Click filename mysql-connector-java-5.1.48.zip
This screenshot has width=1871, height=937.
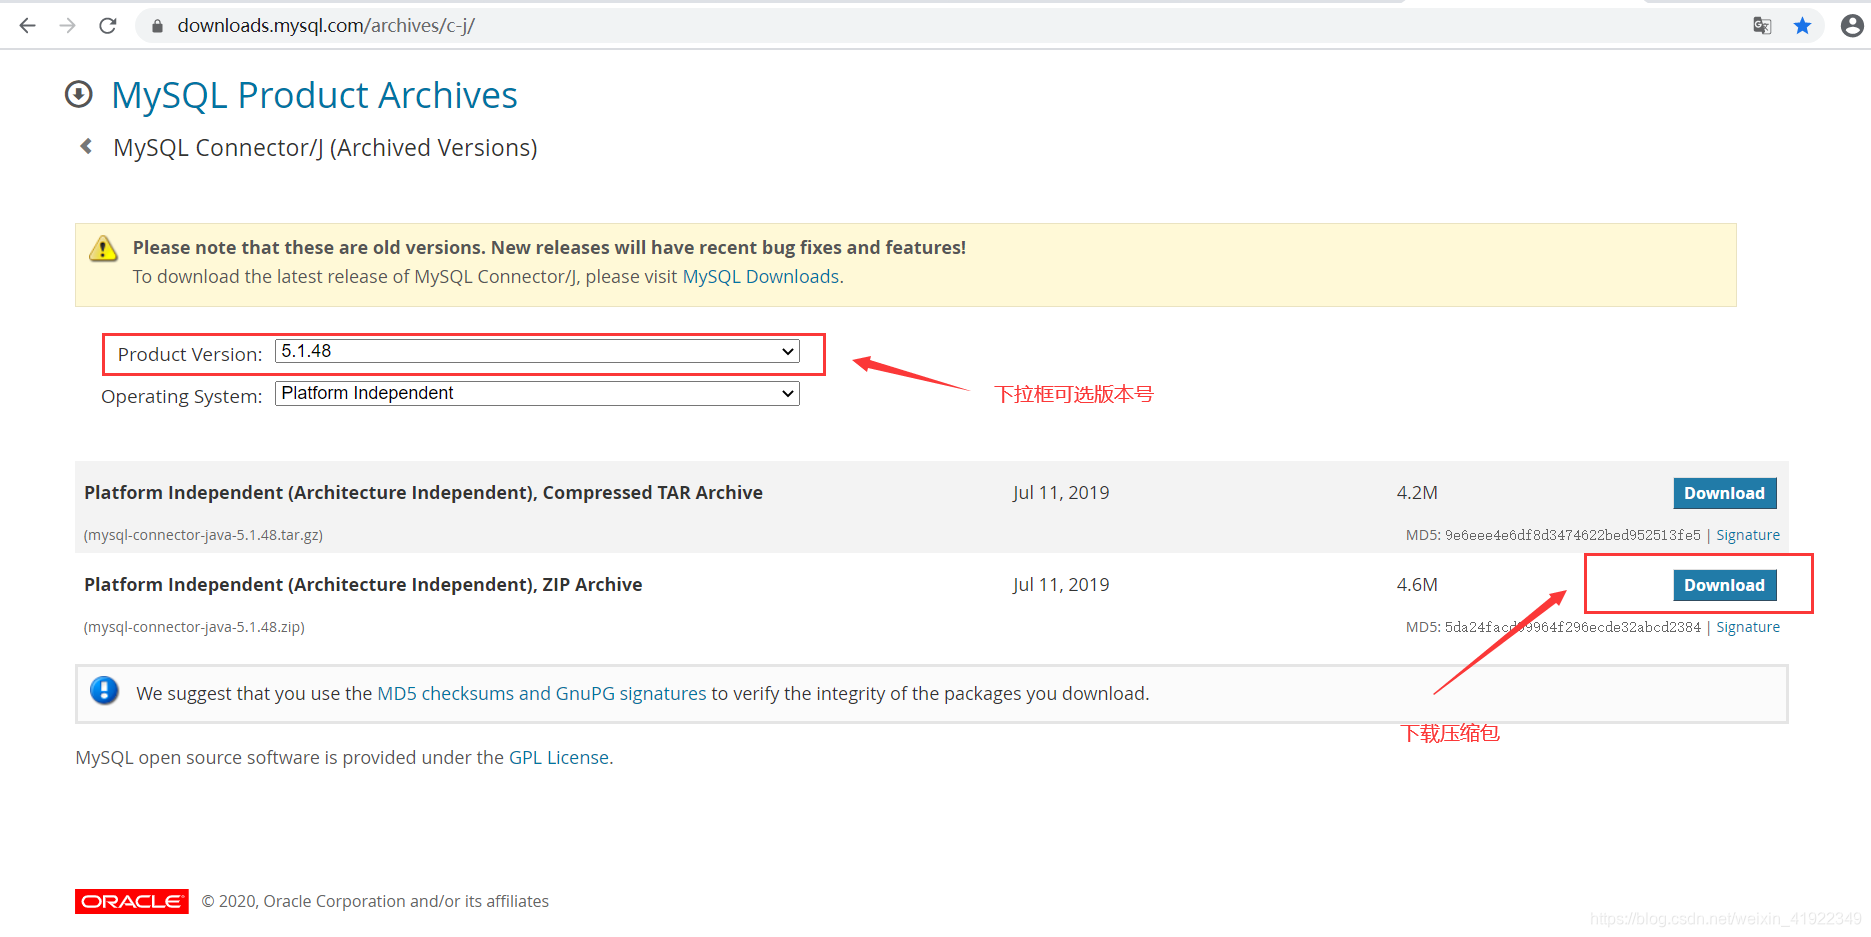pos(194,627)
